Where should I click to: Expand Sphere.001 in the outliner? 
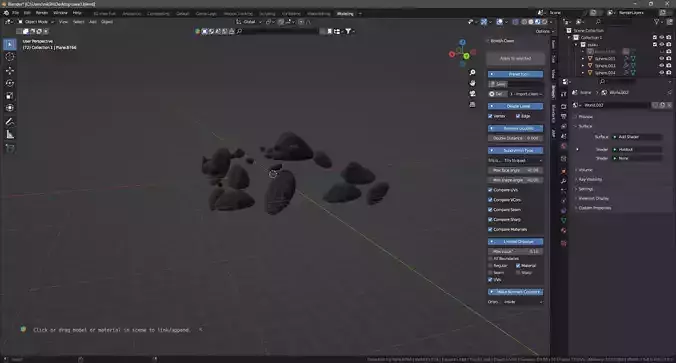[583, 59]
